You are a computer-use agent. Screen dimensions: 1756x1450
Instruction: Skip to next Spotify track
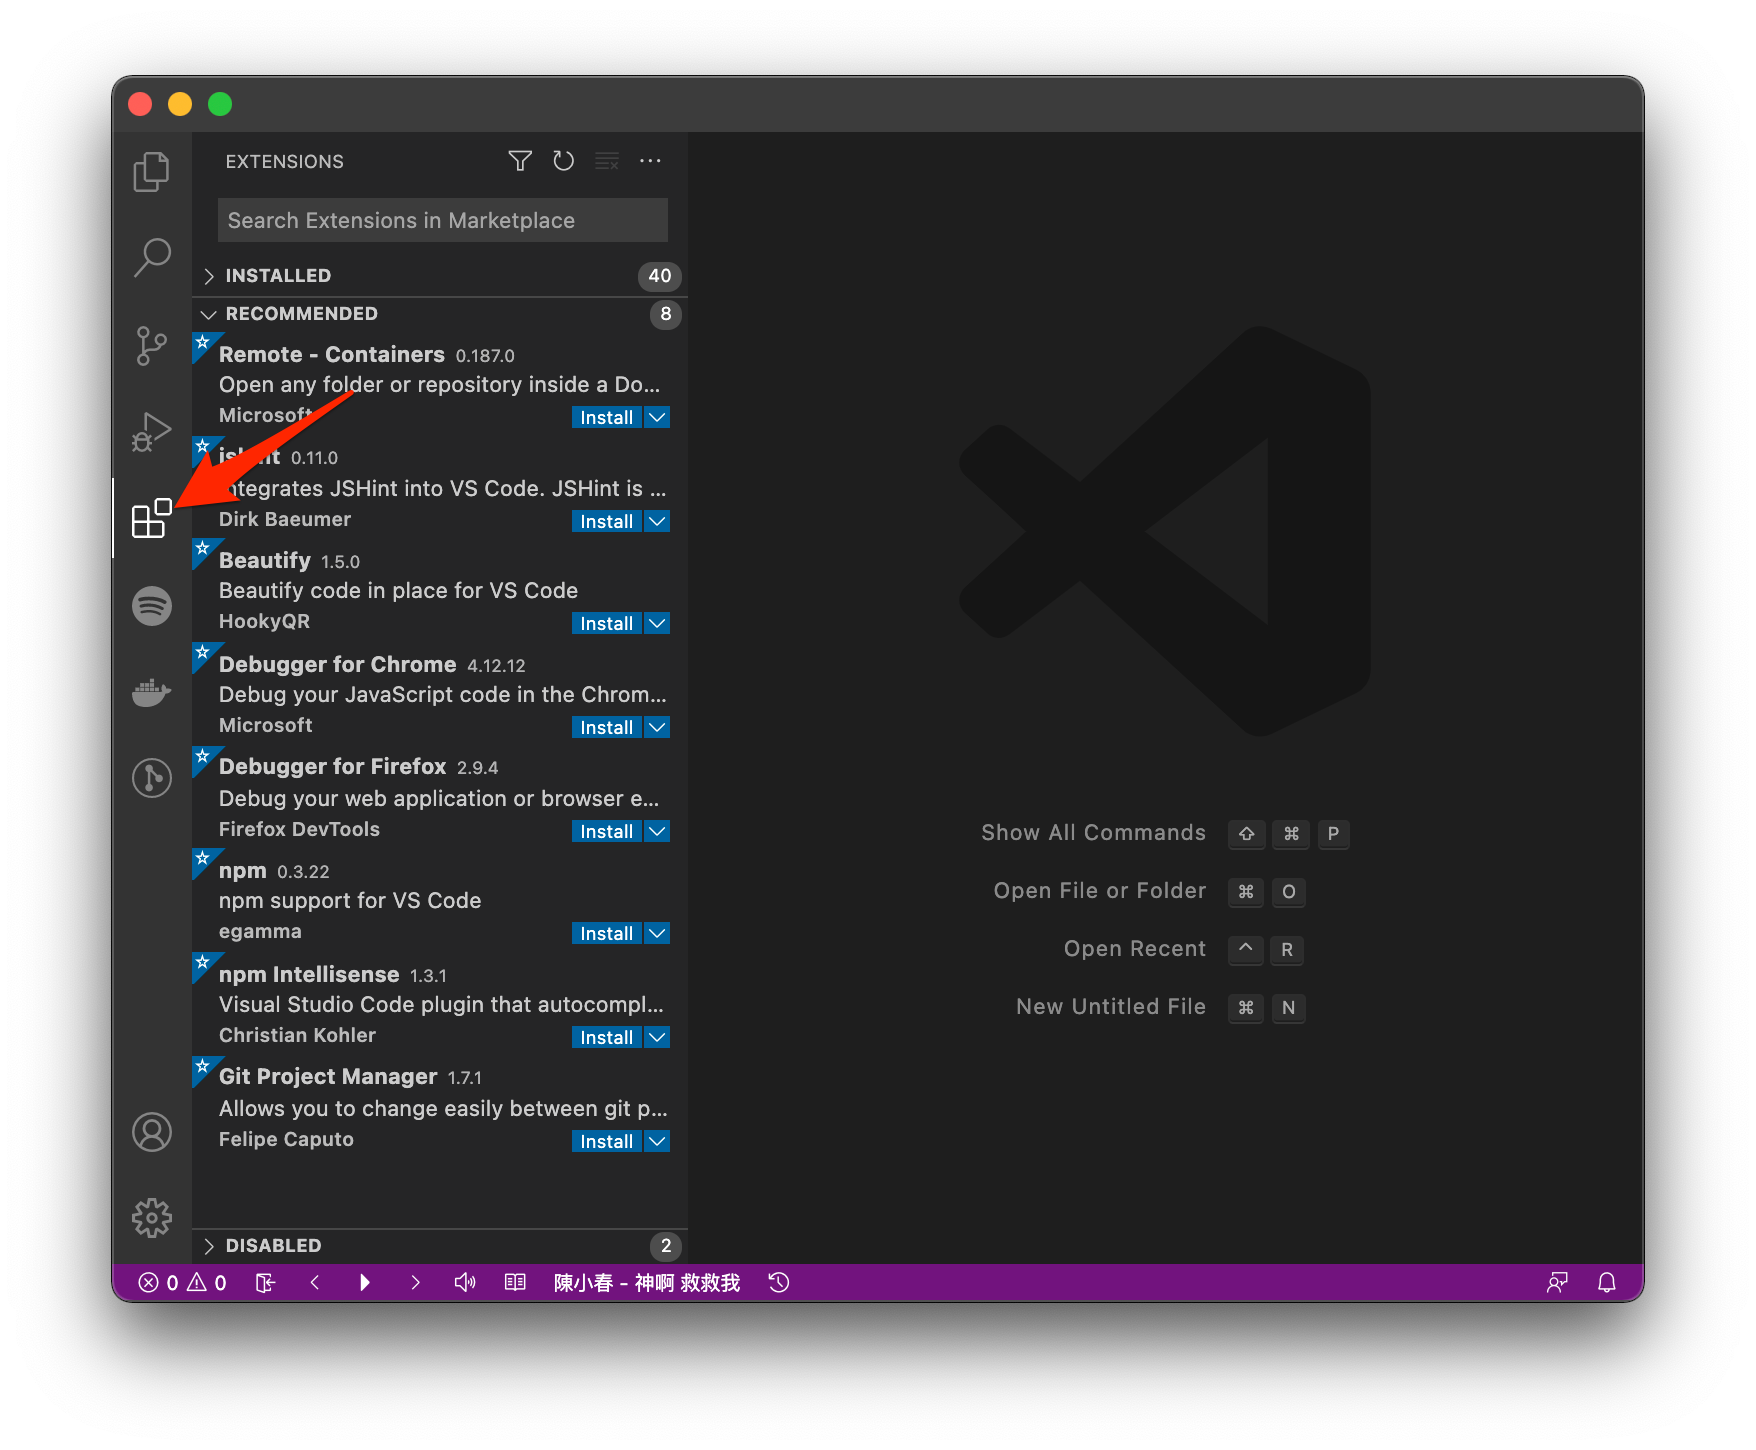click(415, 1283)
